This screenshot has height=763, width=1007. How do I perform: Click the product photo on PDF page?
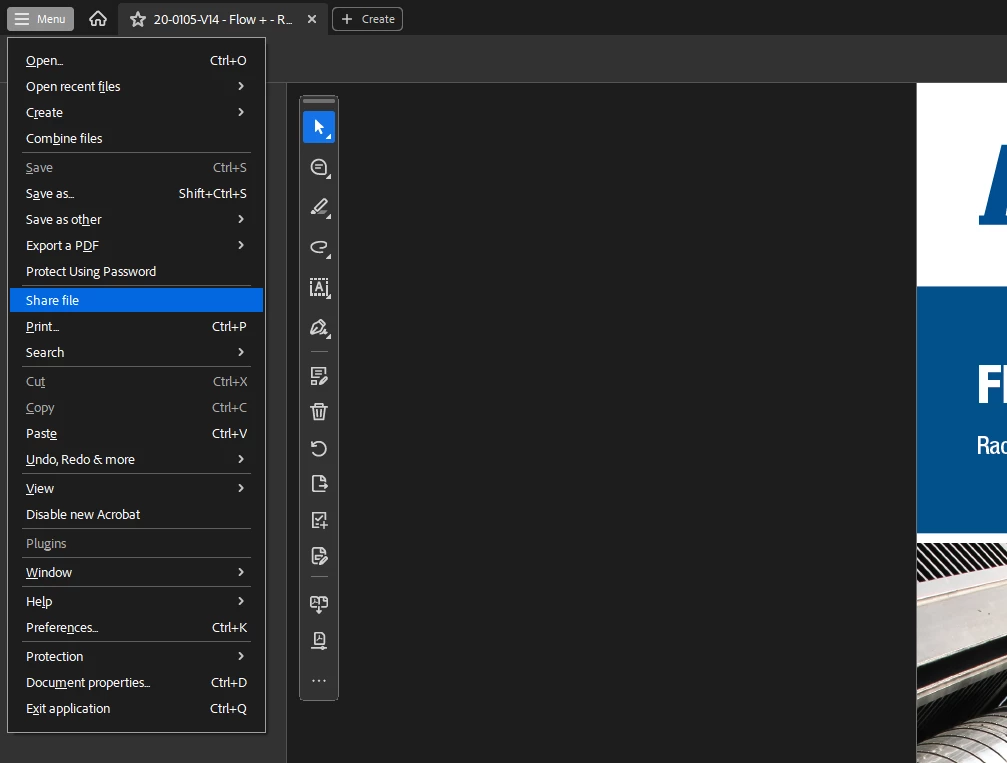pyautogui.click(x=961, y=653)
